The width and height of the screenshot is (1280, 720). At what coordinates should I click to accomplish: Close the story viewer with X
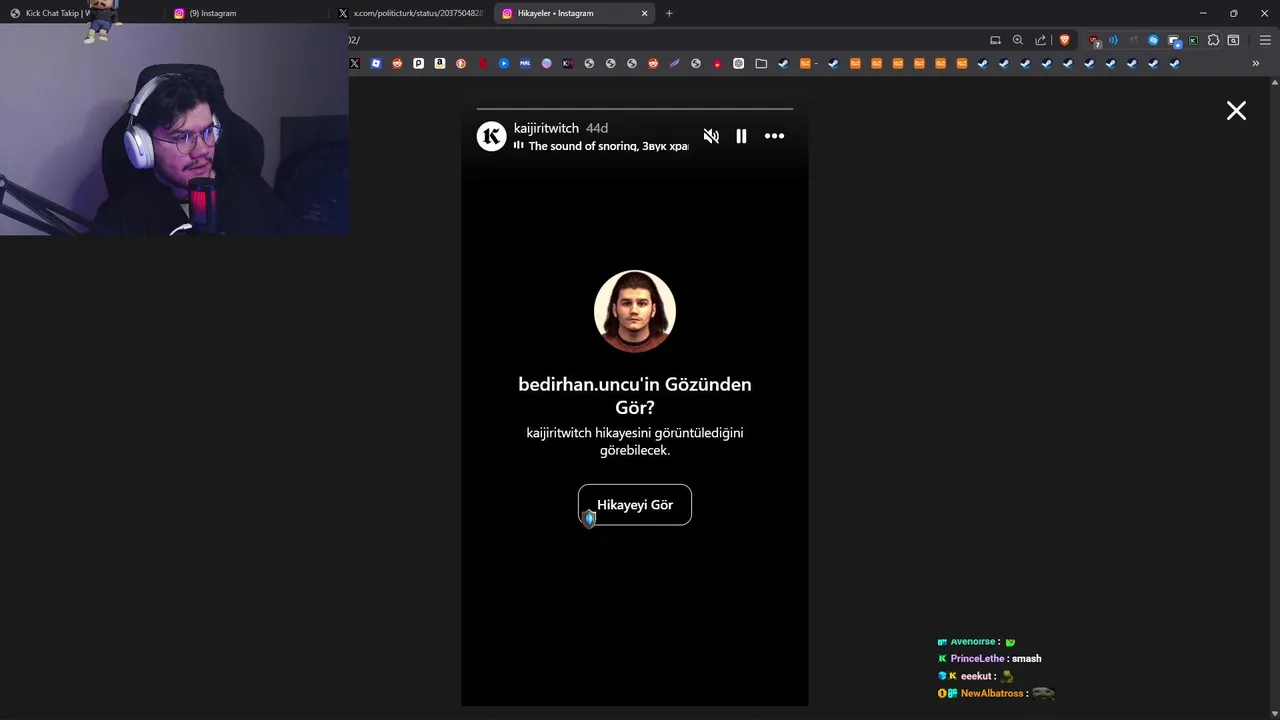[x=1236, y=111]
